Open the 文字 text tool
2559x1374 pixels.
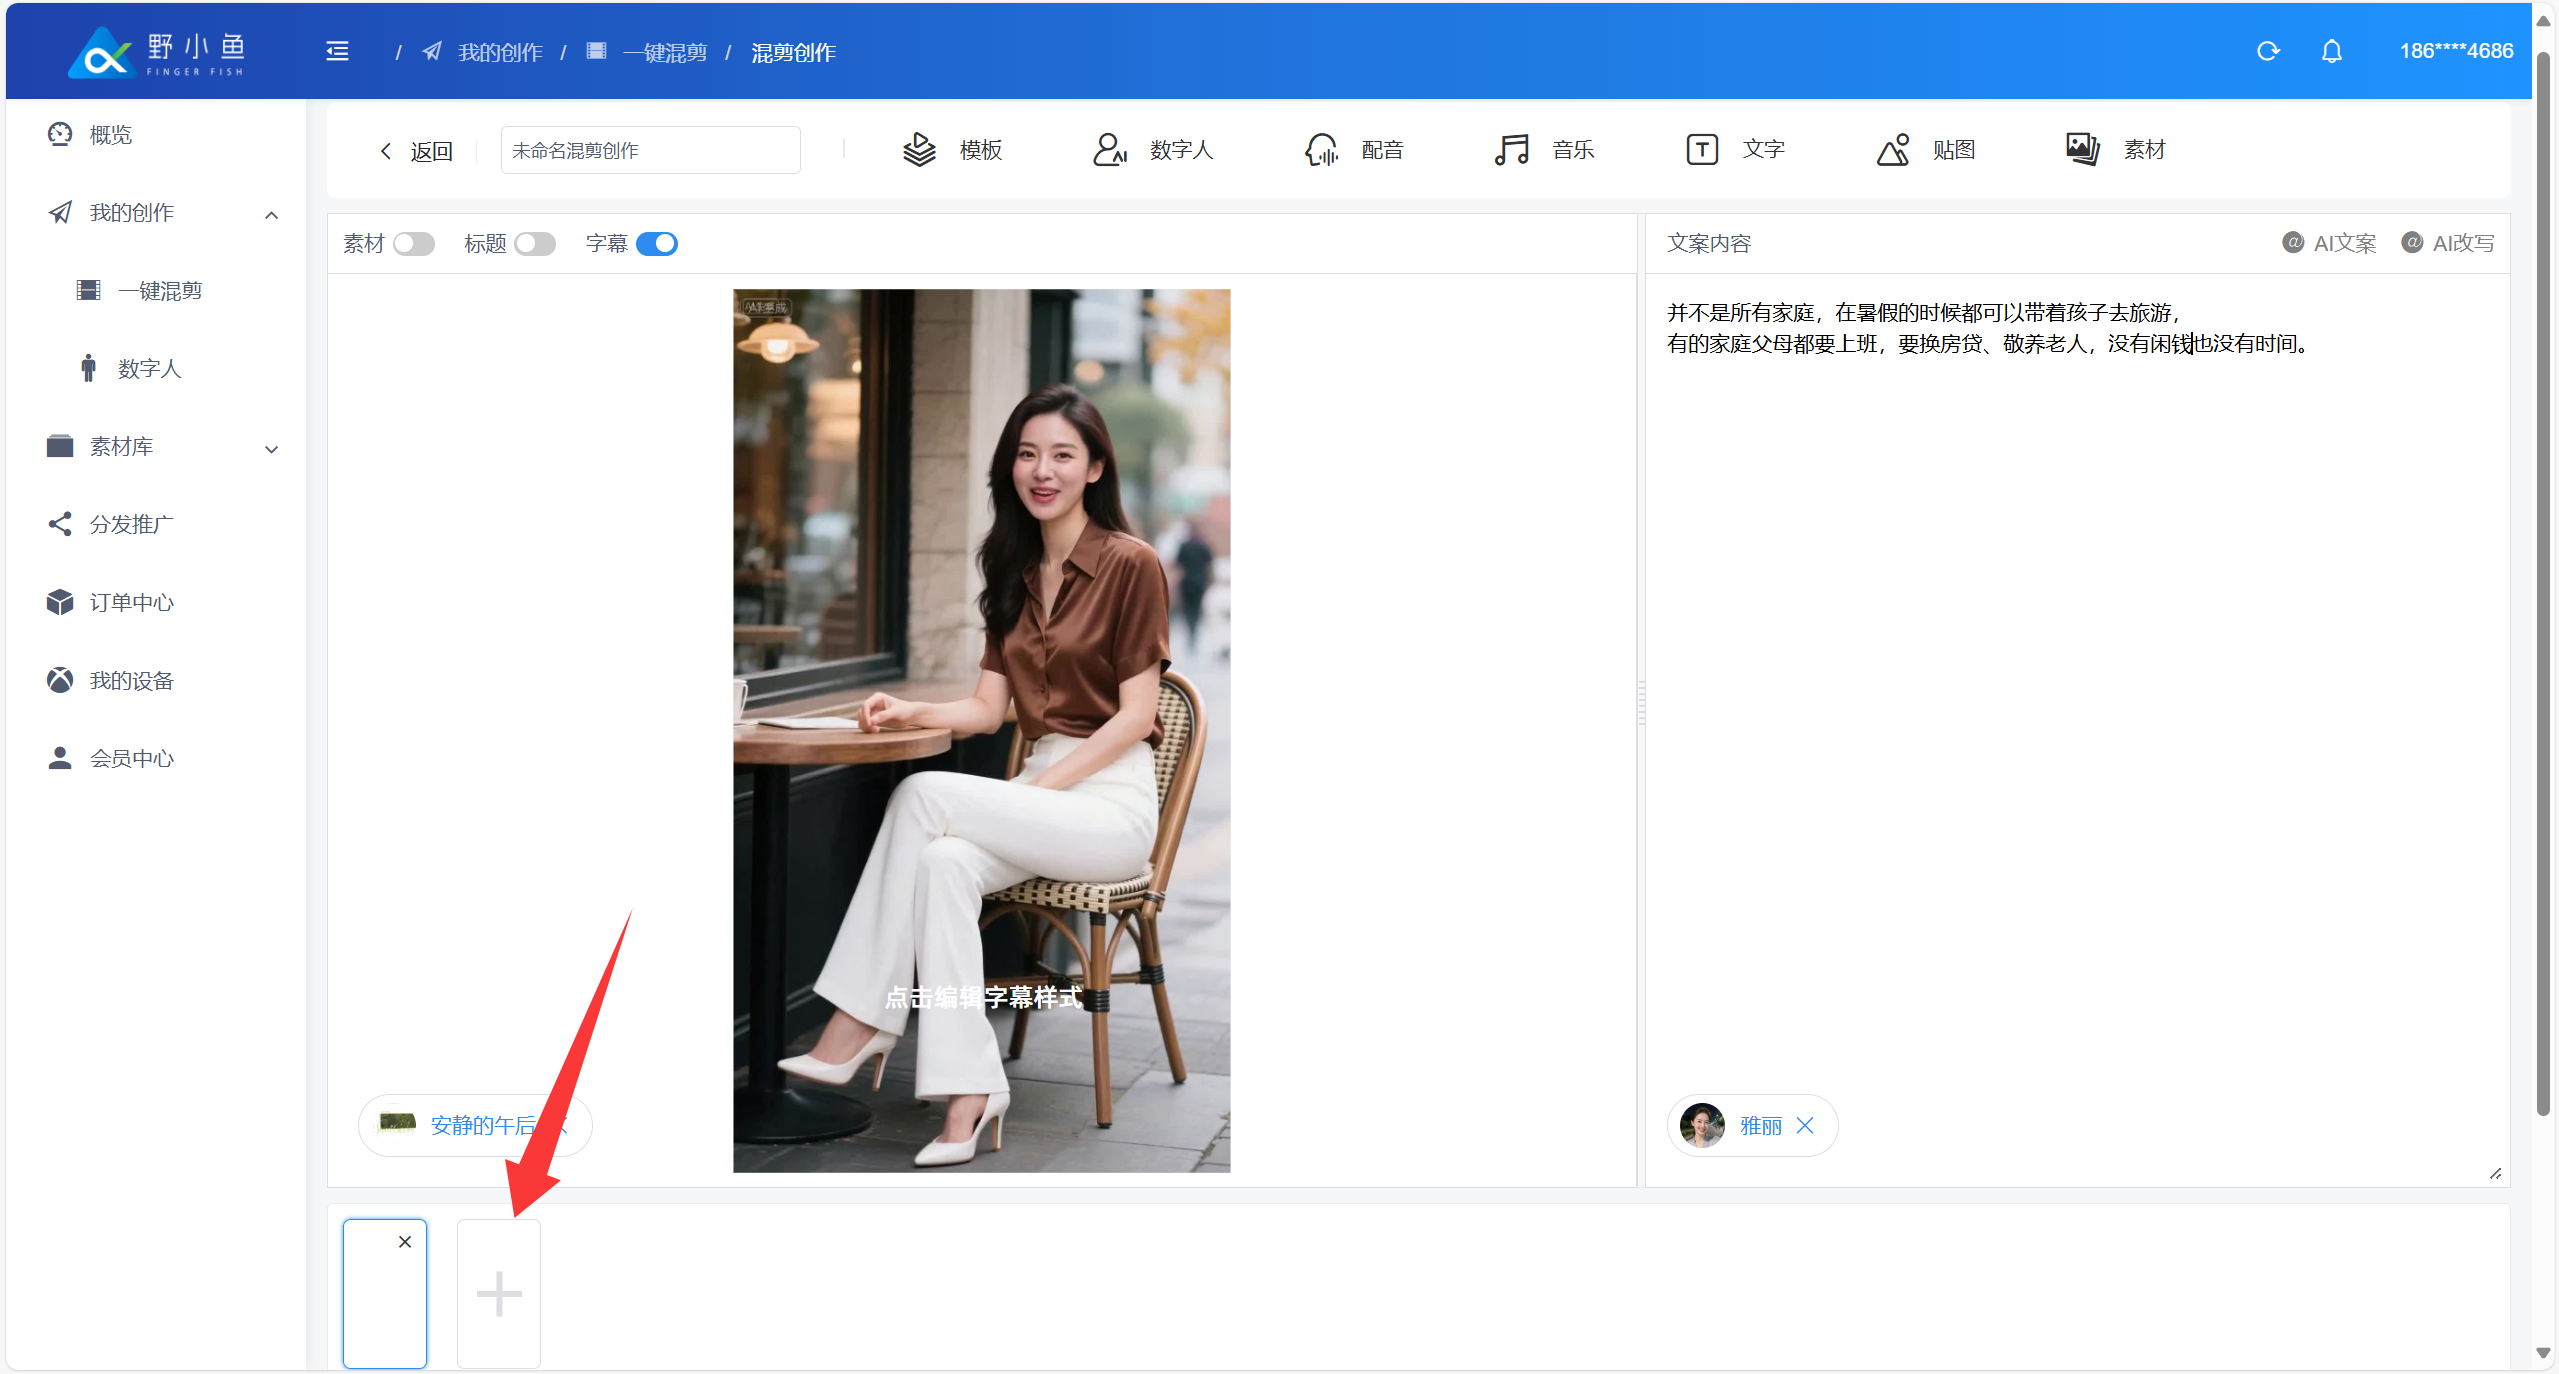[x=1734, y=150]
